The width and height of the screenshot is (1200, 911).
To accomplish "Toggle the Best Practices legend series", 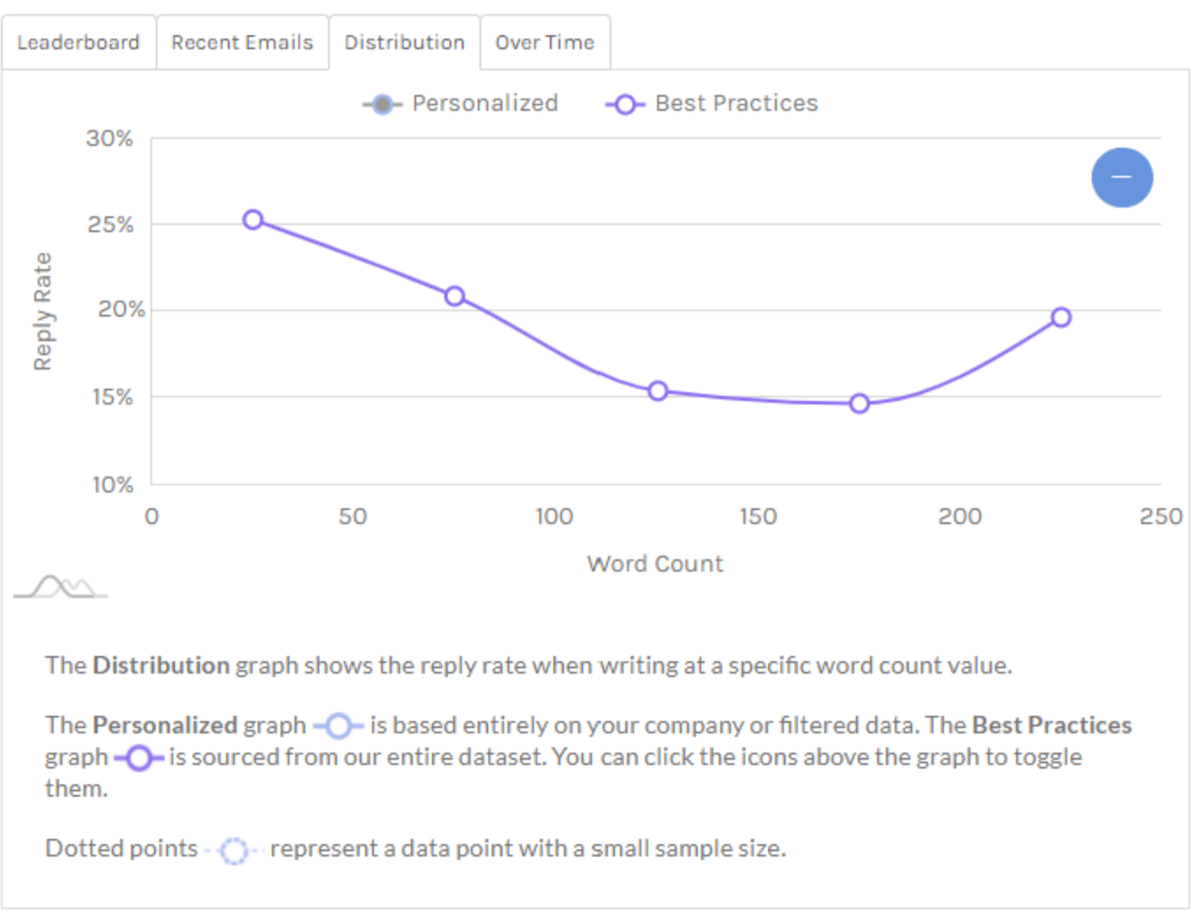I will 712,103.
